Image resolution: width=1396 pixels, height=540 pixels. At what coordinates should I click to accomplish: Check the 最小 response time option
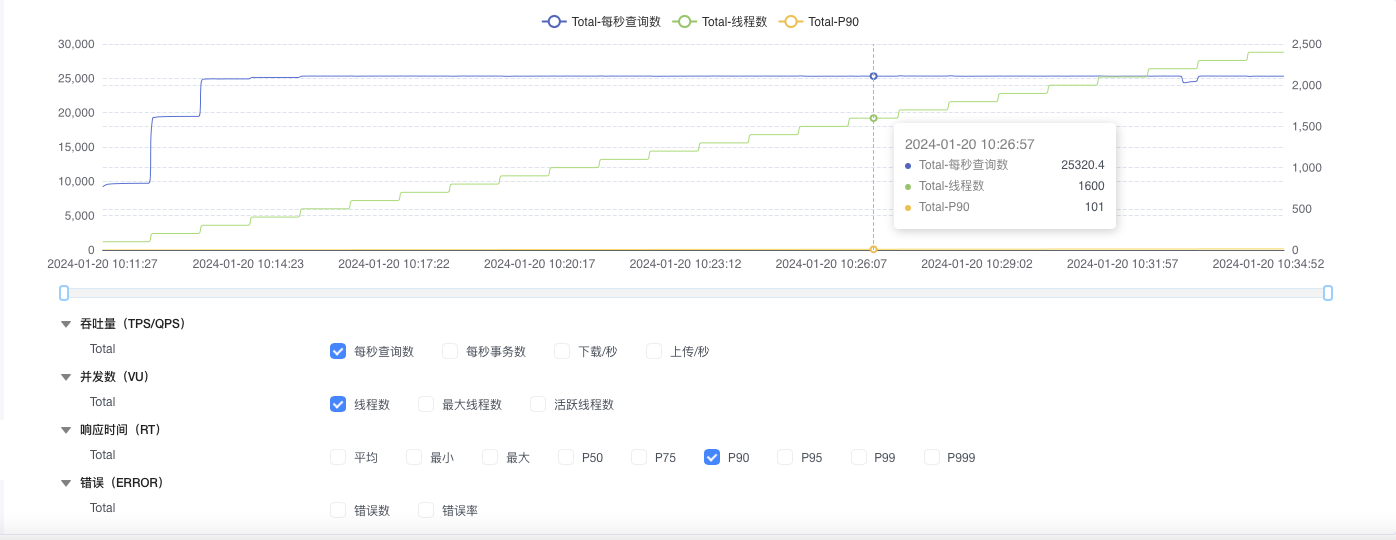(414, 457)
